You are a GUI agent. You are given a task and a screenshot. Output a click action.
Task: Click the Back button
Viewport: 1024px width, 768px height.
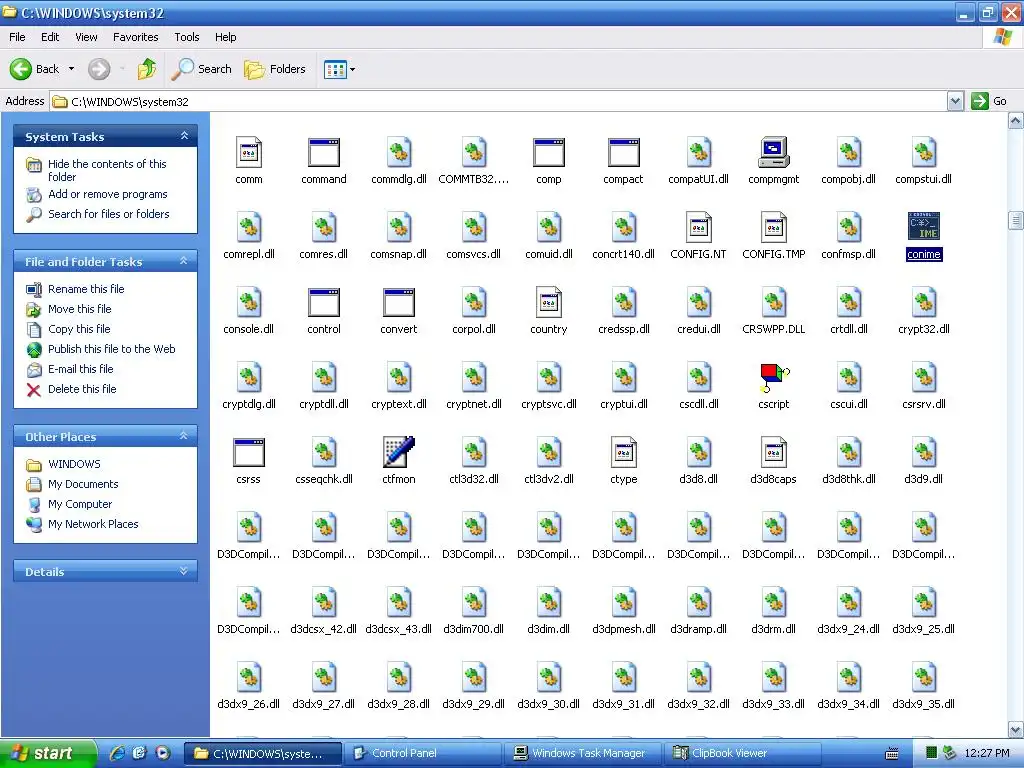(34, 69)
